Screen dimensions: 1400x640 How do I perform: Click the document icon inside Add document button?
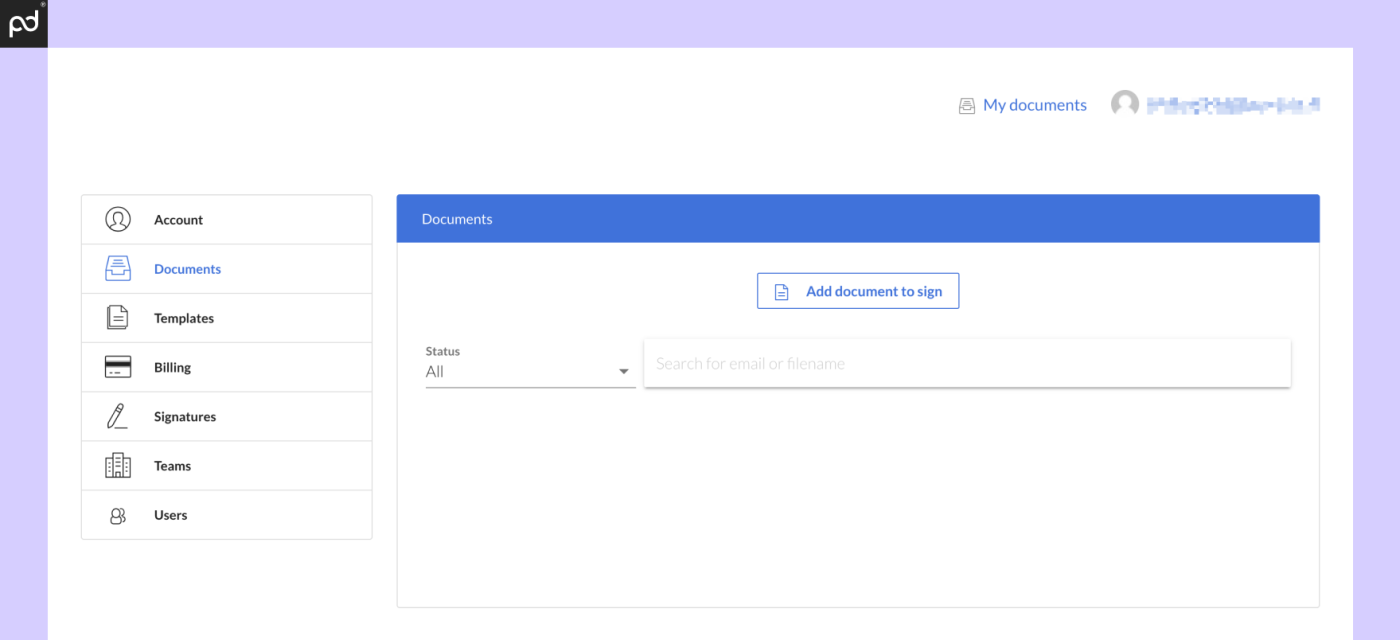coord(781,290)
